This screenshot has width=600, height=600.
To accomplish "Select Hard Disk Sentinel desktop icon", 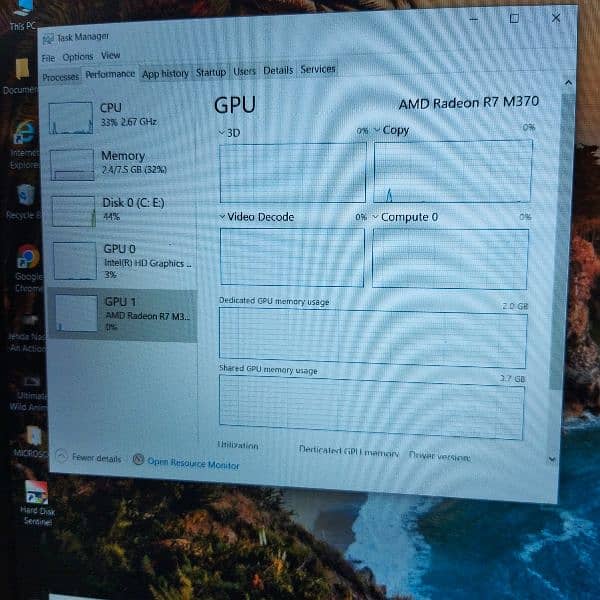I will pos(37,504).
